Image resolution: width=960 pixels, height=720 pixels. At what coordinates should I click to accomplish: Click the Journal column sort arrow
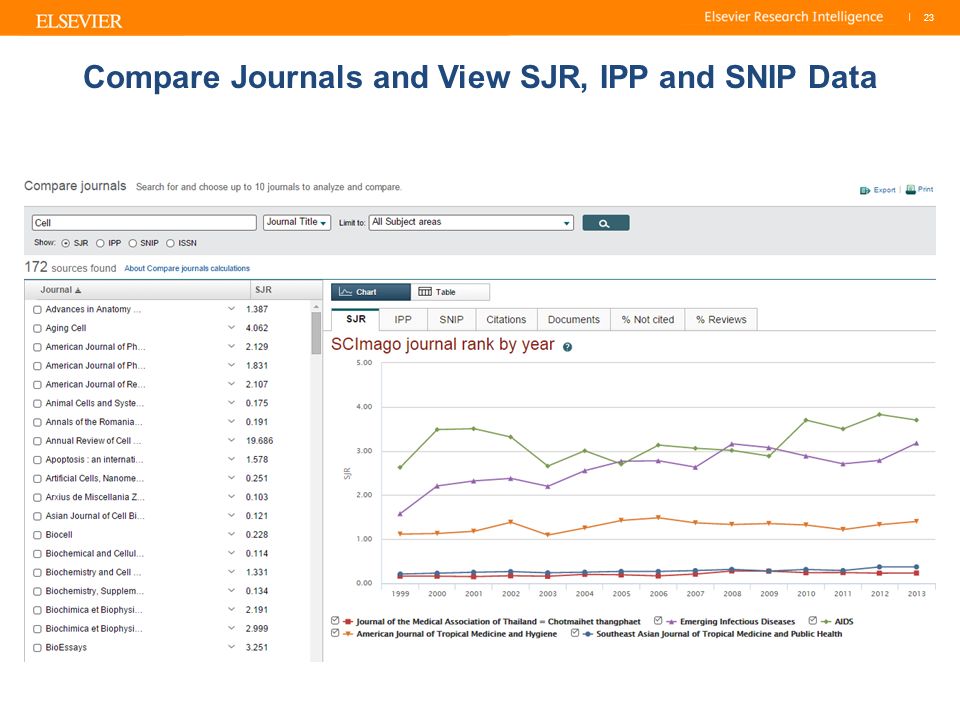pyautogui.click(x=78, y=291)
